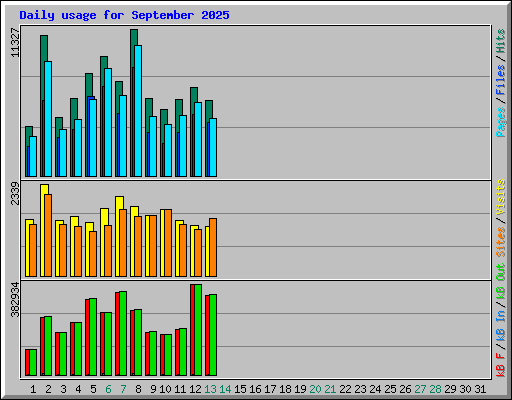Click day 10 on the x-axis
The image size is (512, 400).
pyautogui.click(x=165, y=389)
